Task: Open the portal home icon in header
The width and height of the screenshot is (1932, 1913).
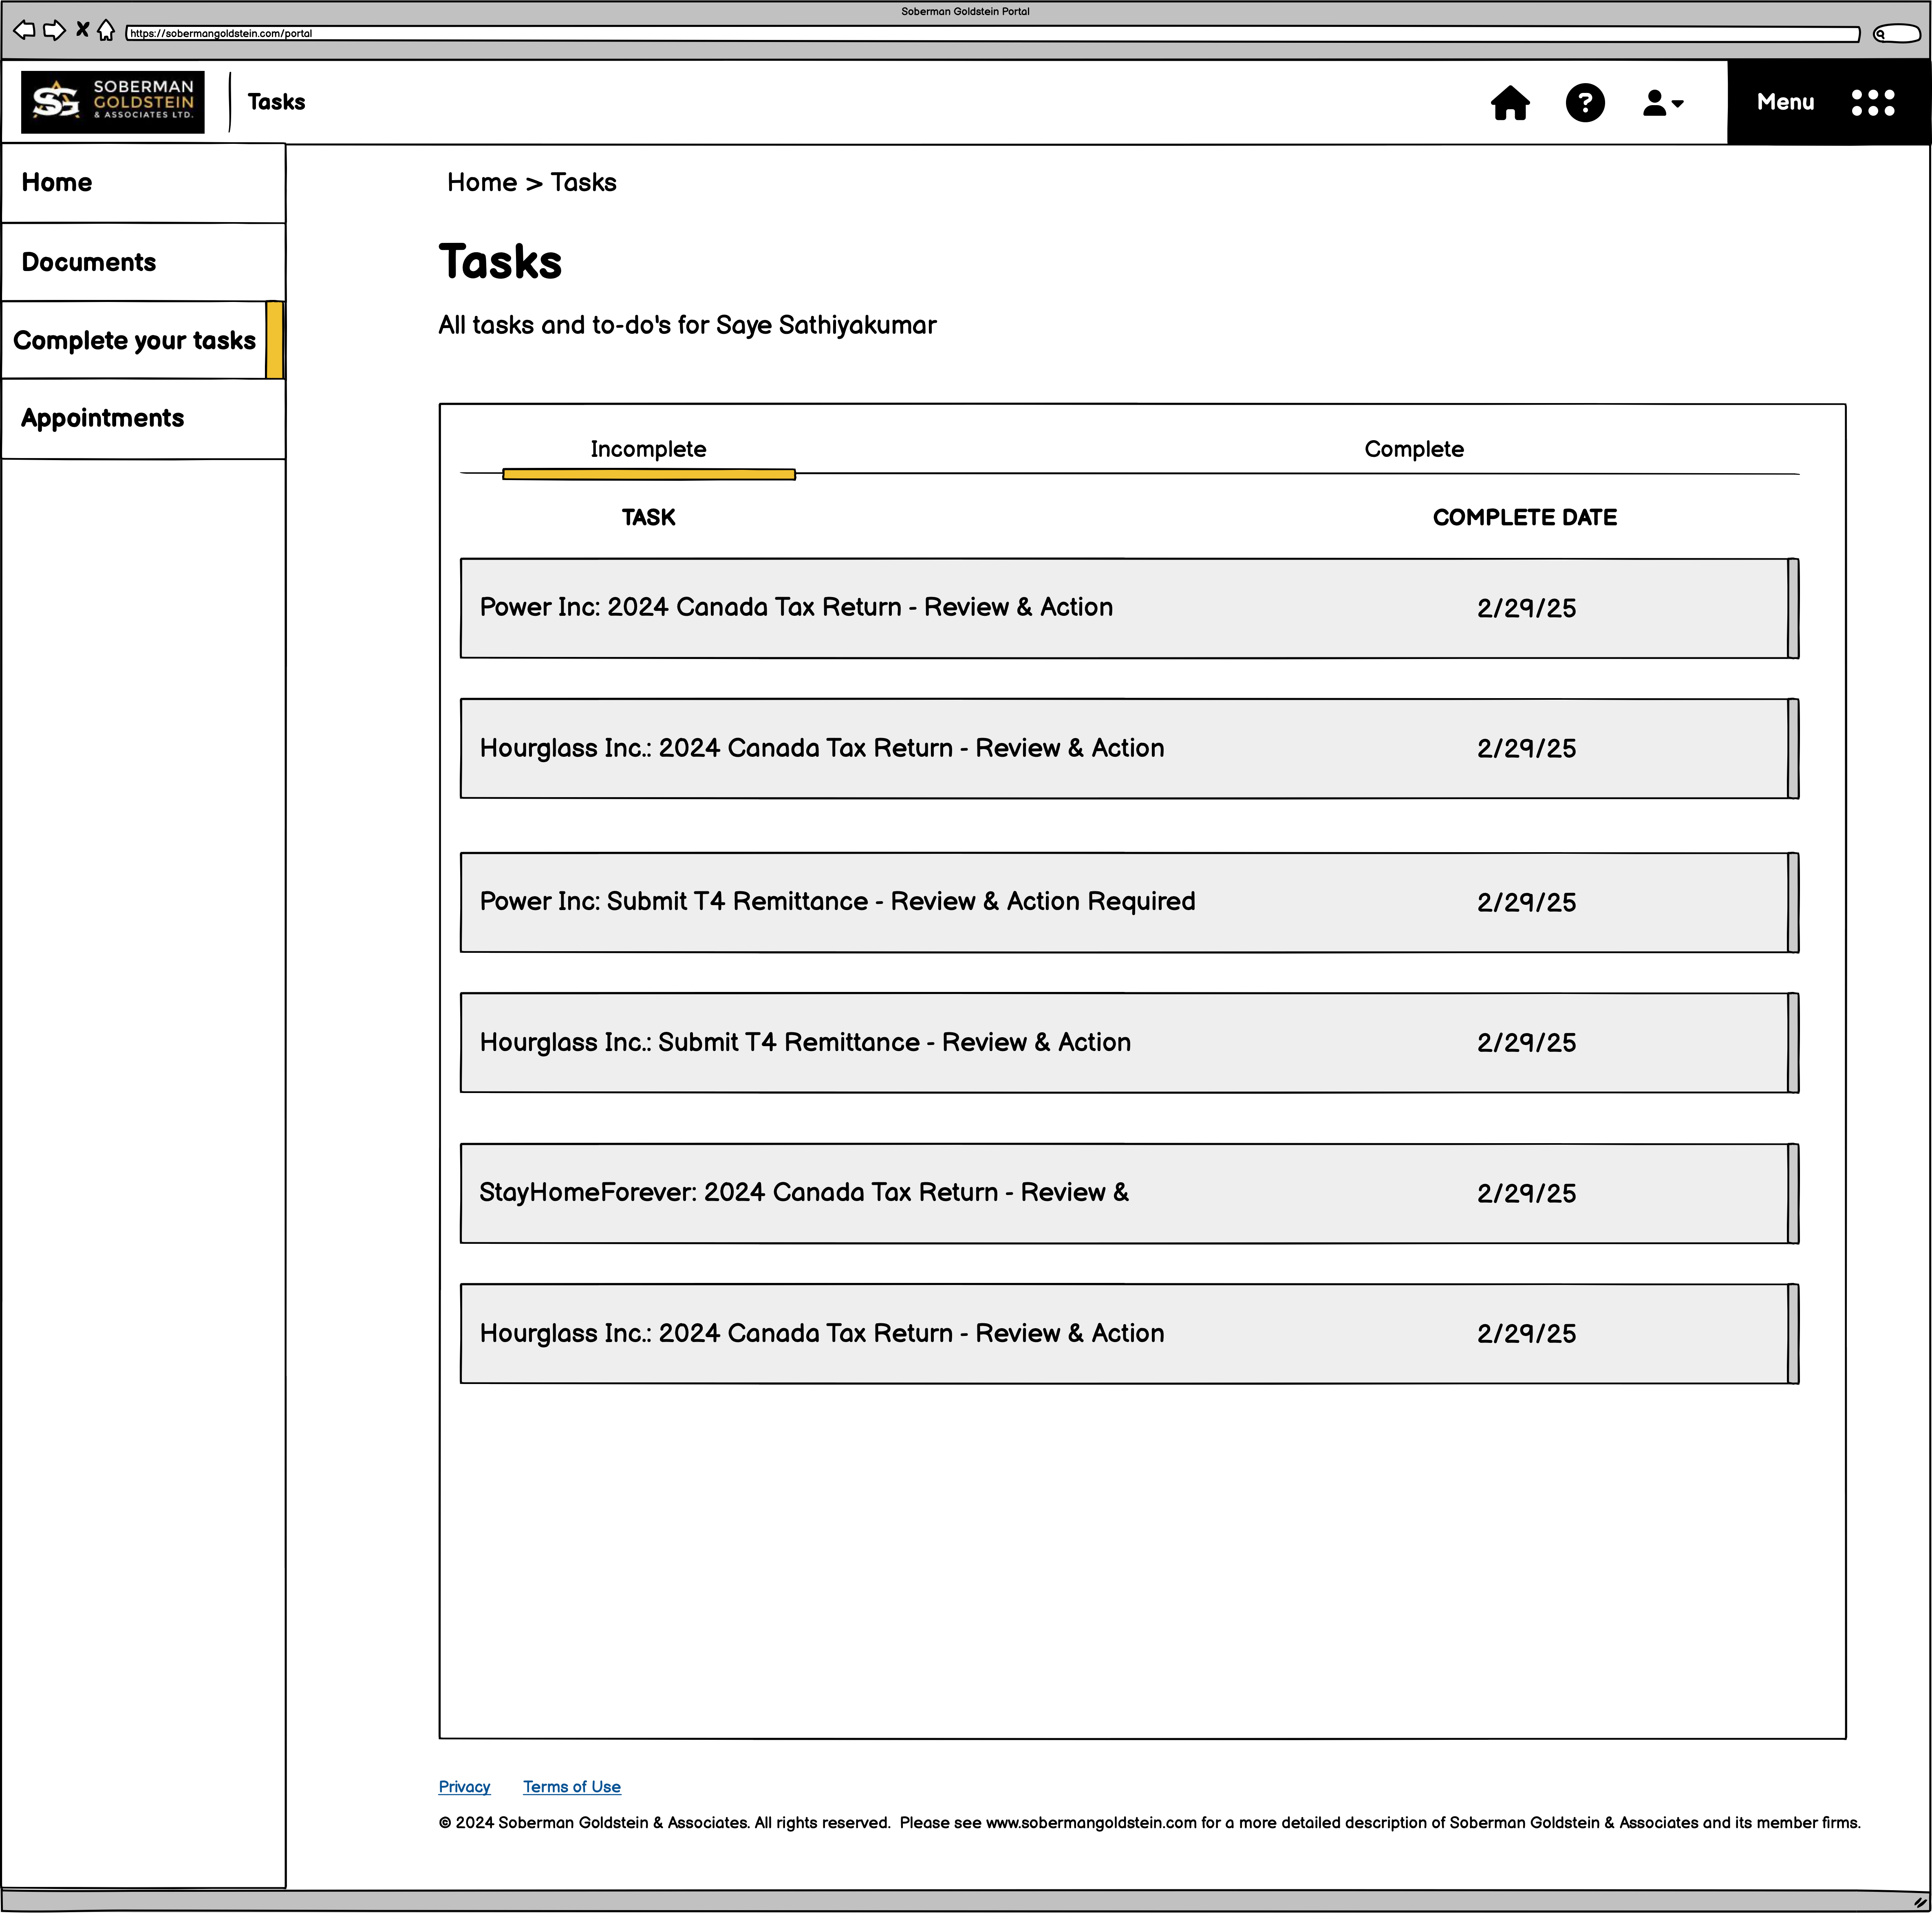Action: 1510,103
